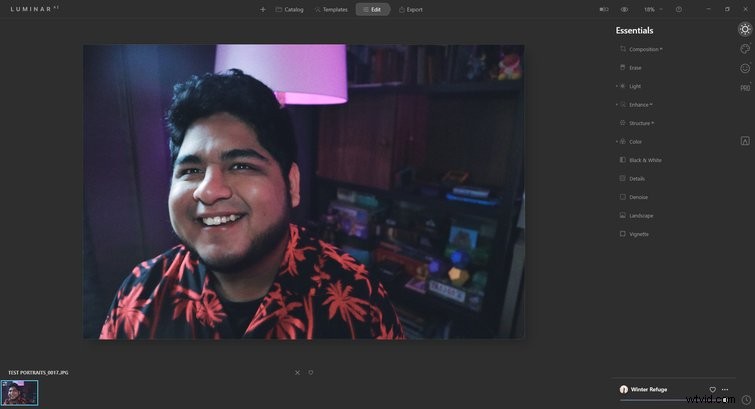Mark photo favorite with heart below photo
Image resolution: width=755 pixels, height=409 pixels.
[x=311, y=372]
